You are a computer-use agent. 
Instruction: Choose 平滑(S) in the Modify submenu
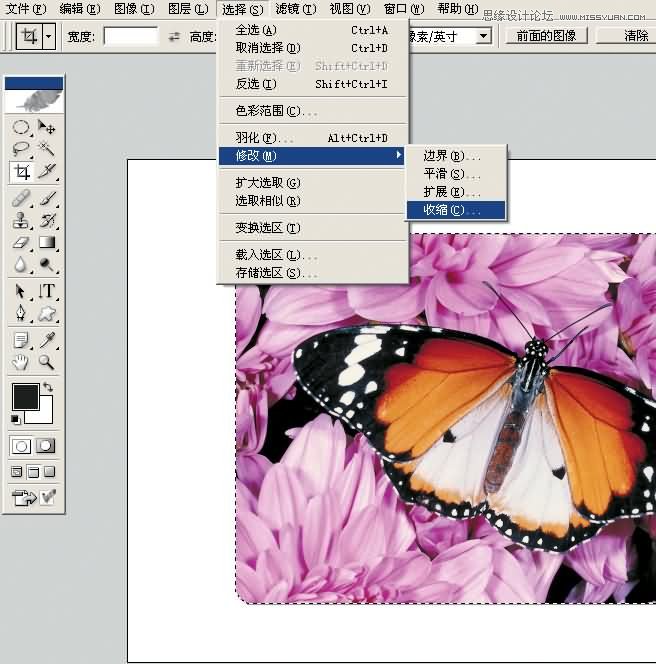(x=456, y=174)
